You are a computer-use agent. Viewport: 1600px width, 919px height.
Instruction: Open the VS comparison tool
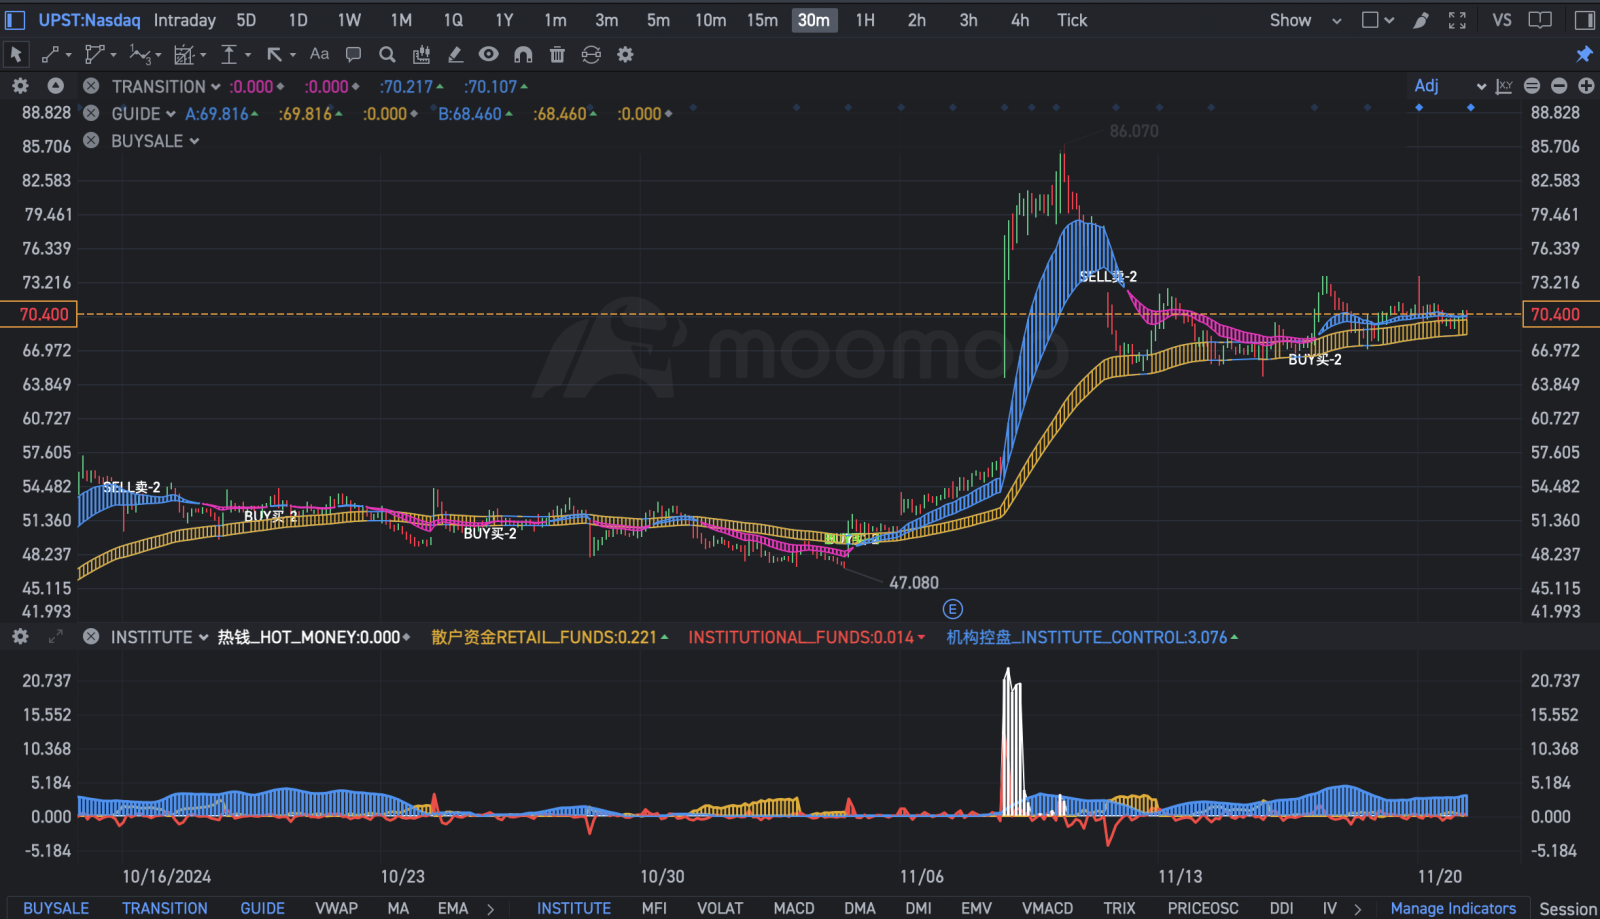pos(1501,20)
